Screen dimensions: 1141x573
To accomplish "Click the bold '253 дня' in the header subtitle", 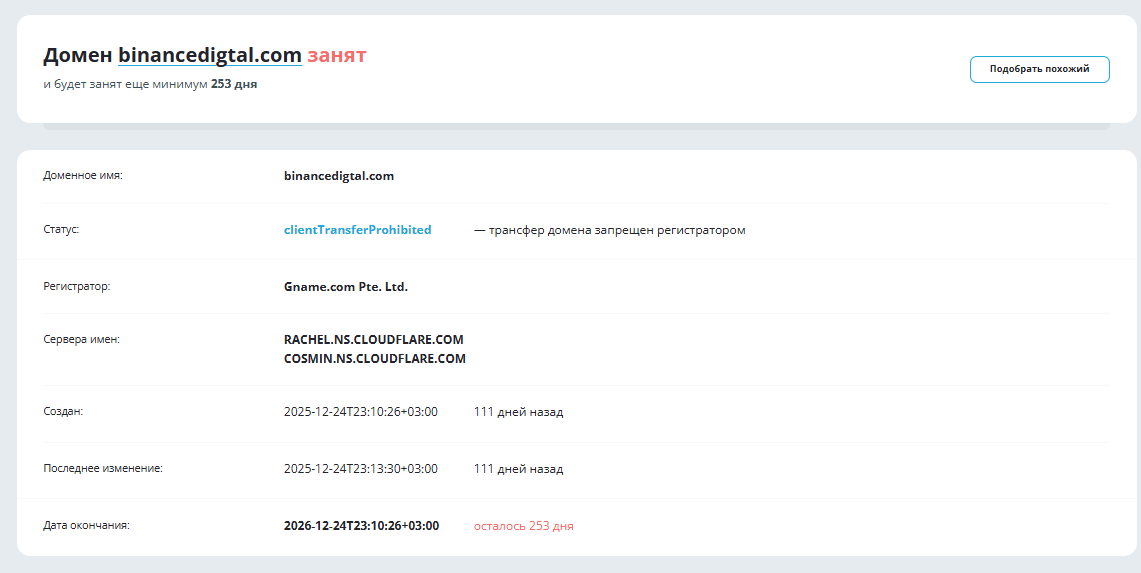I will pos(234,84).
